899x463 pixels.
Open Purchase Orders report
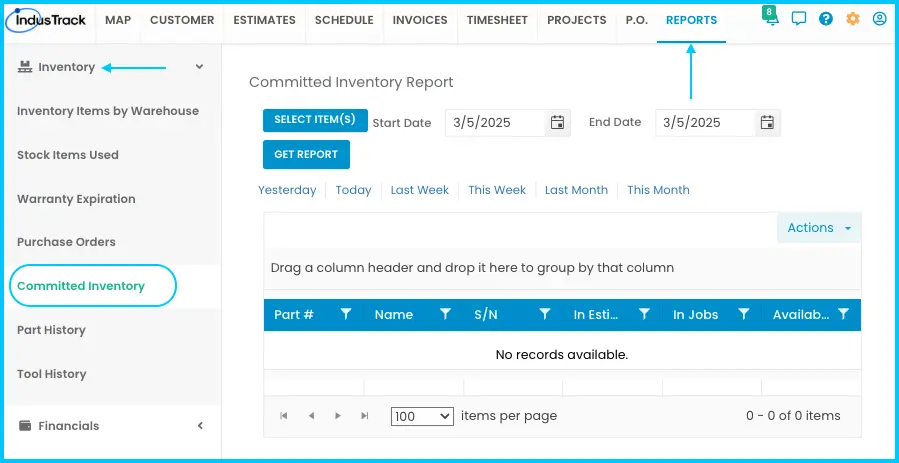point(66,242)
